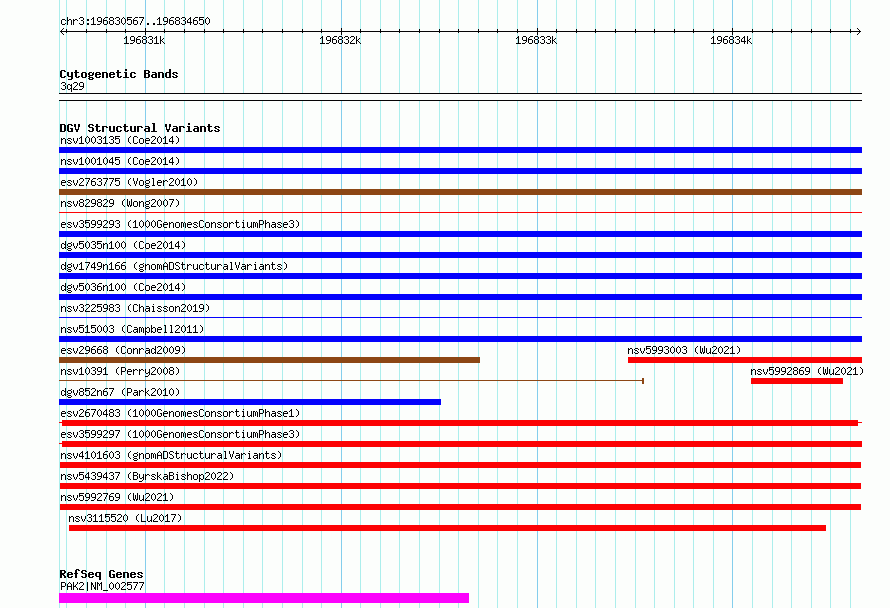Click the 196834k ruler tick label

[x=731, y=40]
